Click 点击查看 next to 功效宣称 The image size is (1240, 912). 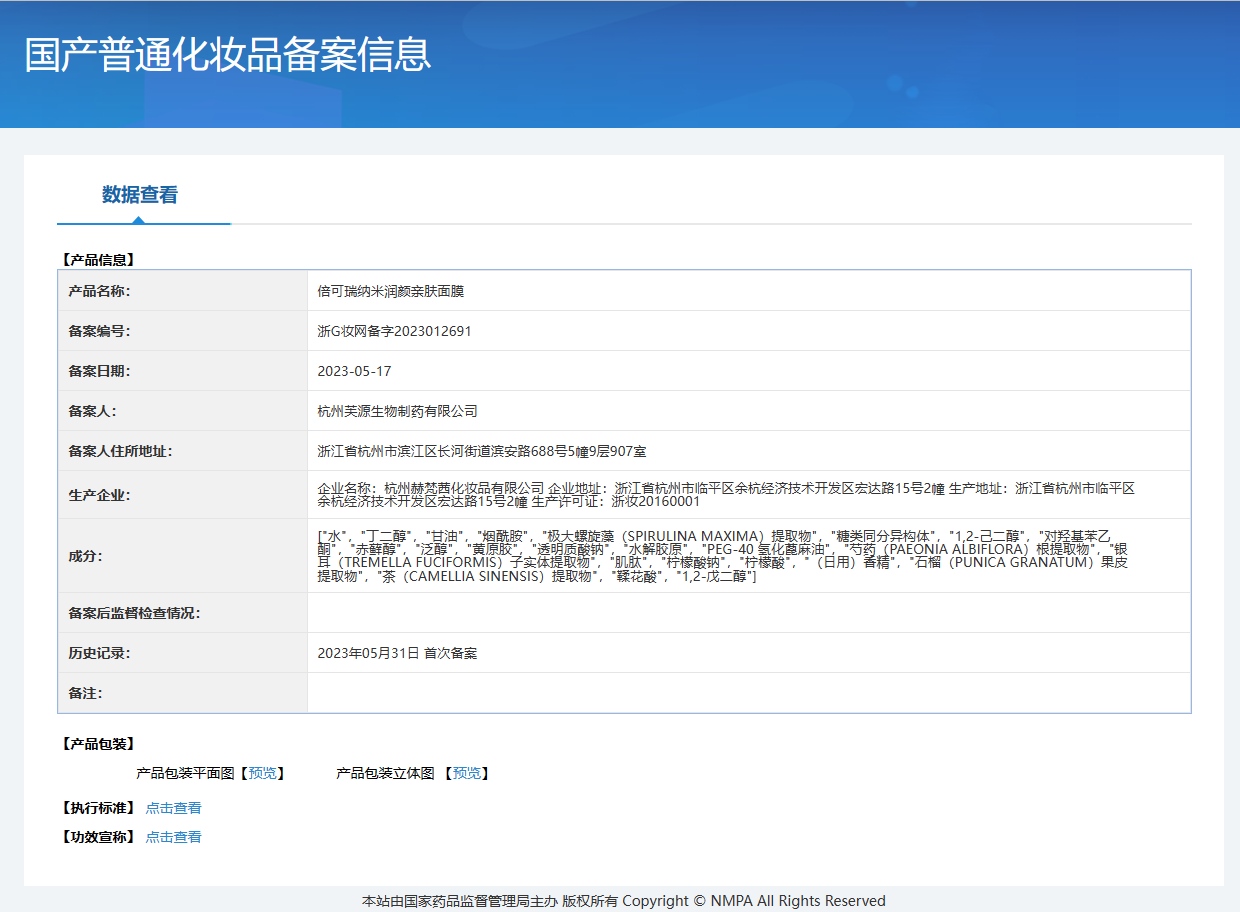click(x=173, y=837)
